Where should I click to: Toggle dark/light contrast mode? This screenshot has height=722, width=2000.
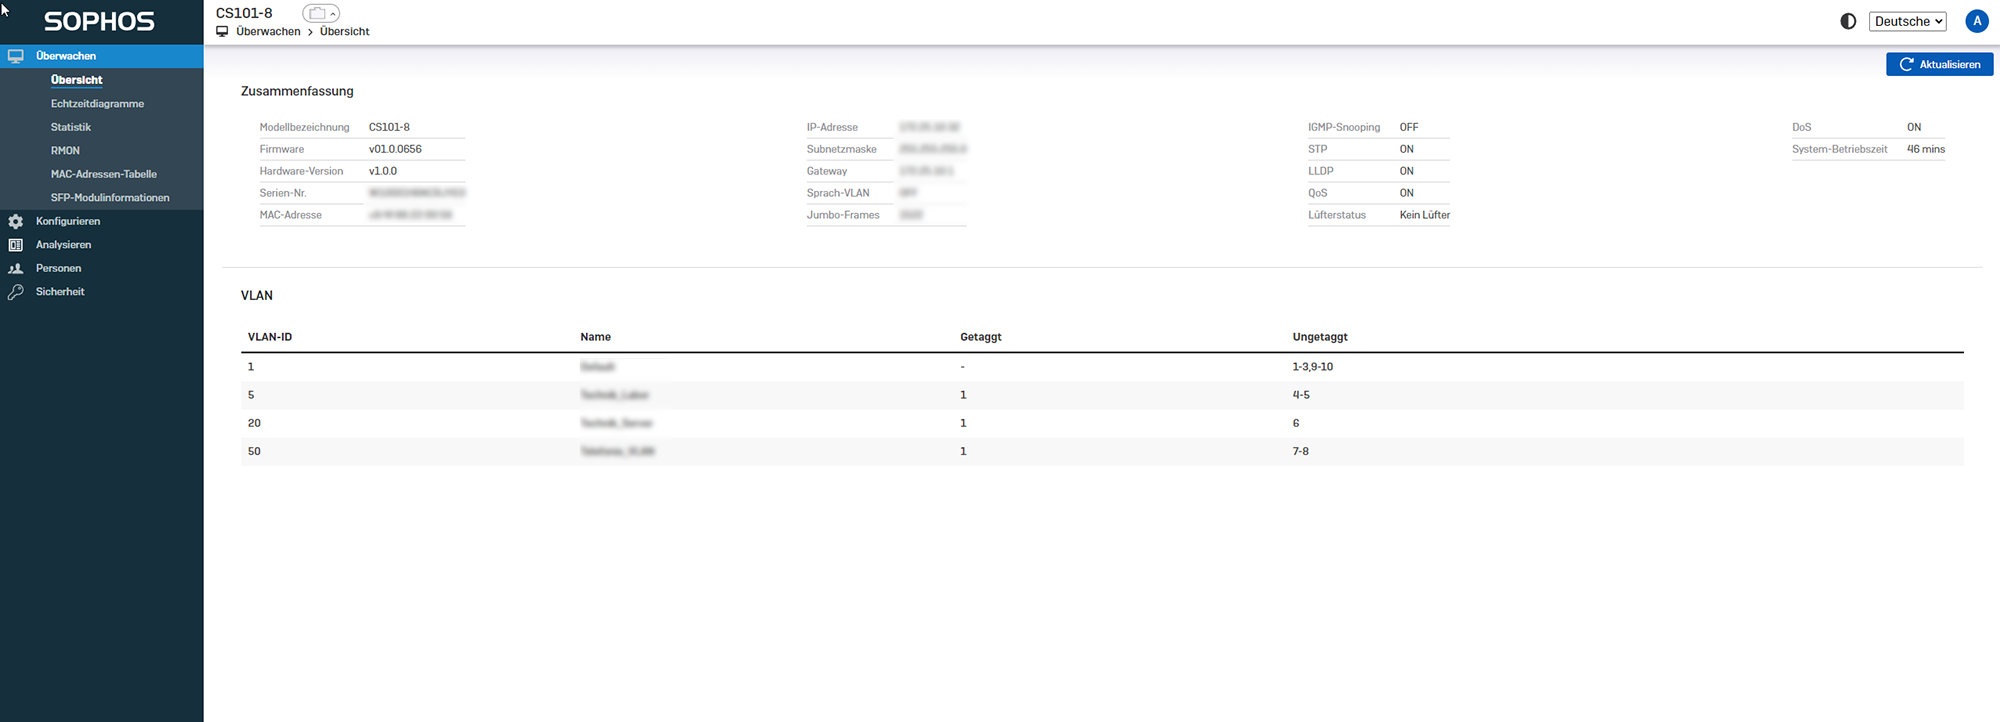coord(1848,21)
